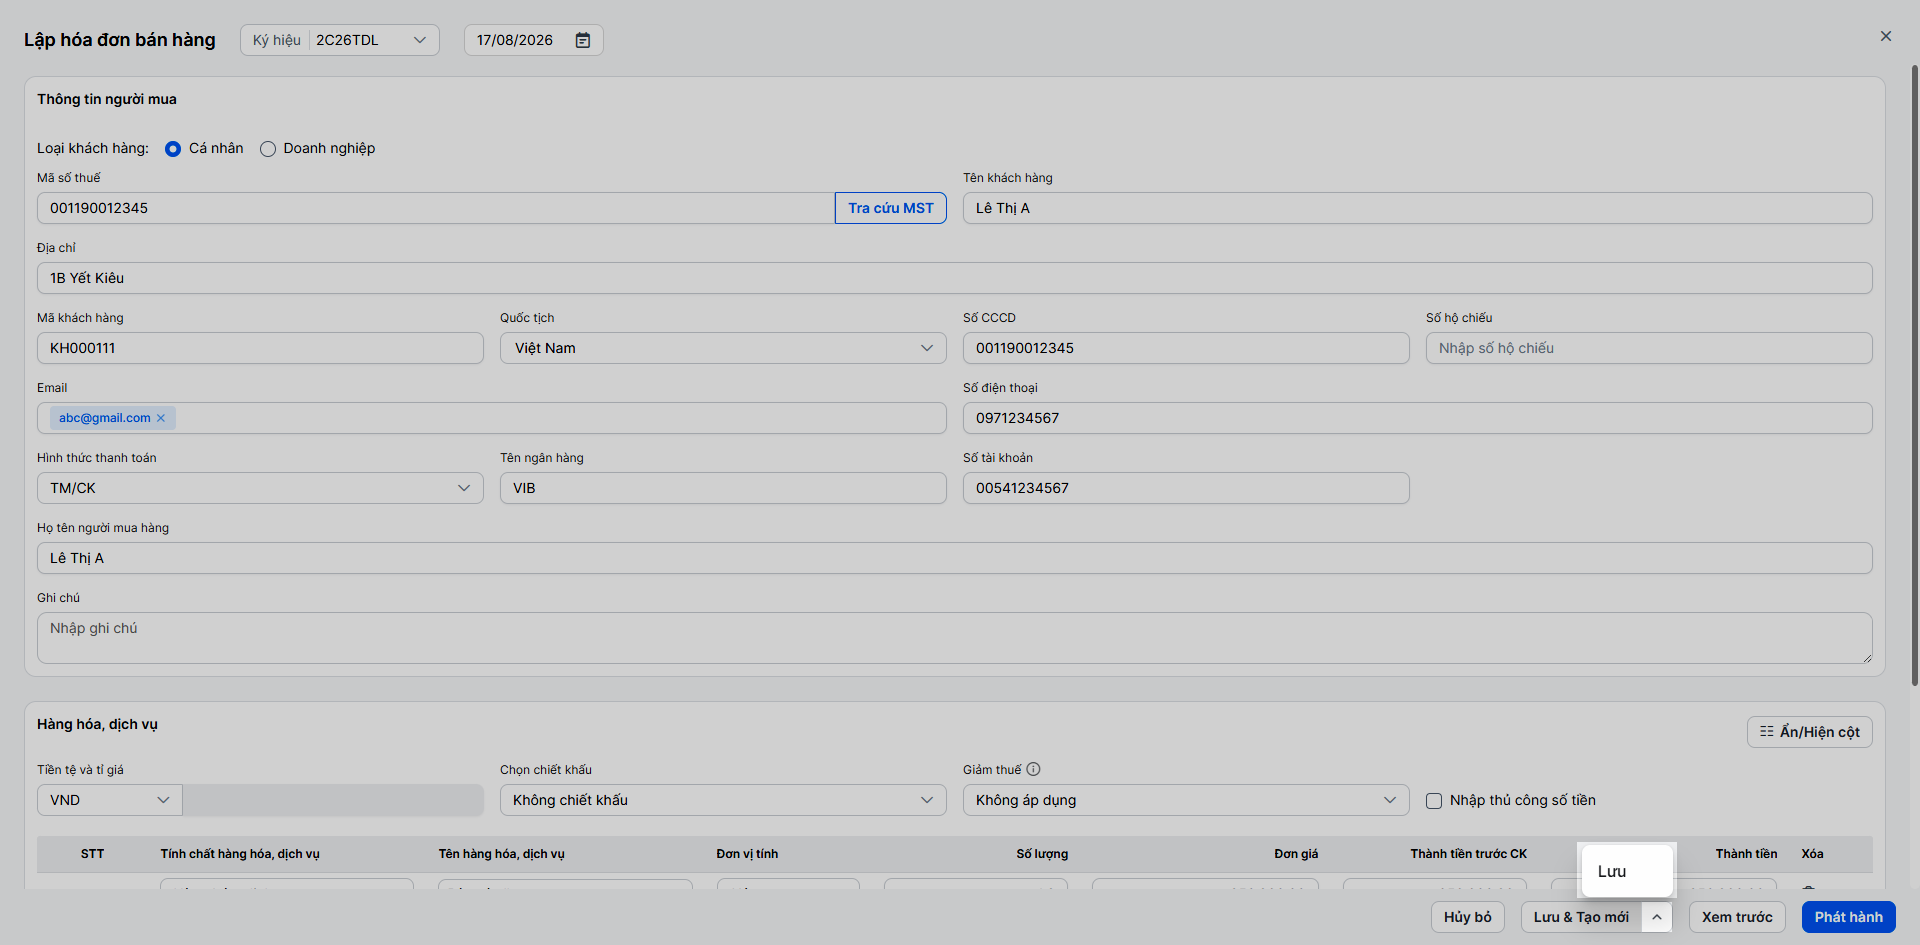Viewport: 1920px width, 945px height.
Task: Click the Xem trước preview button
Action: pyautogui.click(x=1737, y=917)
